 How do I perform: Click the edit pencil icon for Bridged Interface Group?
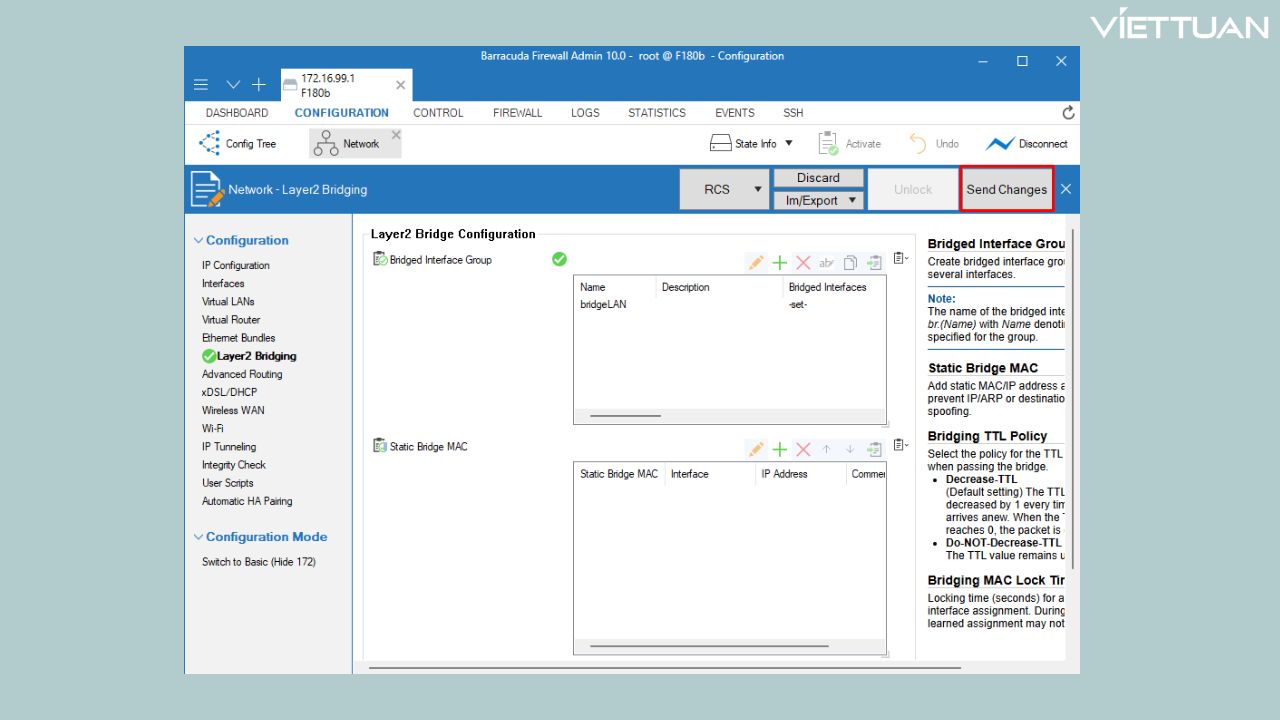pos(756,263)
